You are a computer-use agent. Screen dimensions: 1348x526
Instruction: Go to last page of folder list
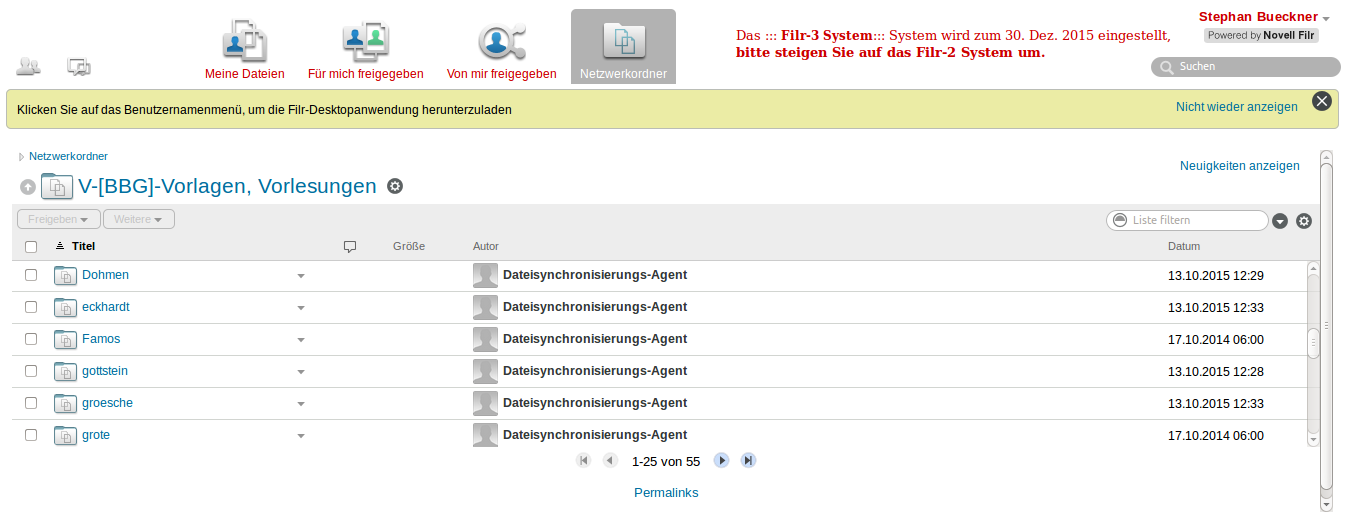748,460
